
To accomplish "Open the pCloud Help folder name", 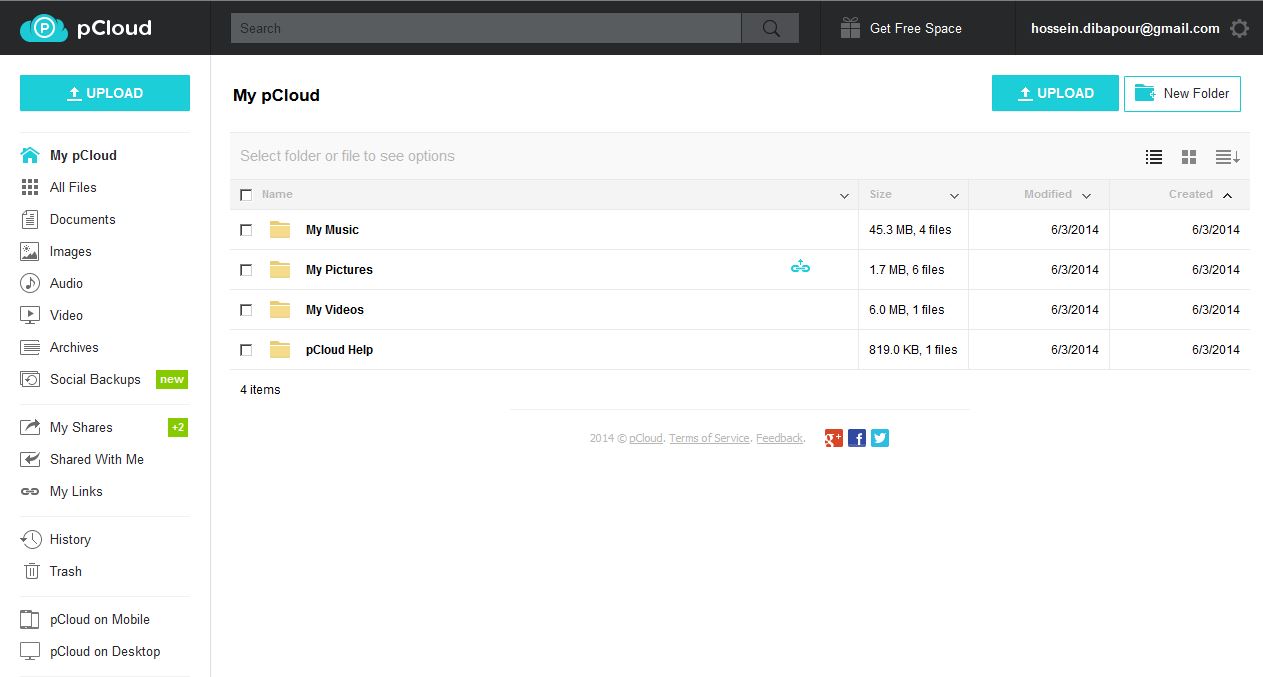I will click(x=339, y=349).
